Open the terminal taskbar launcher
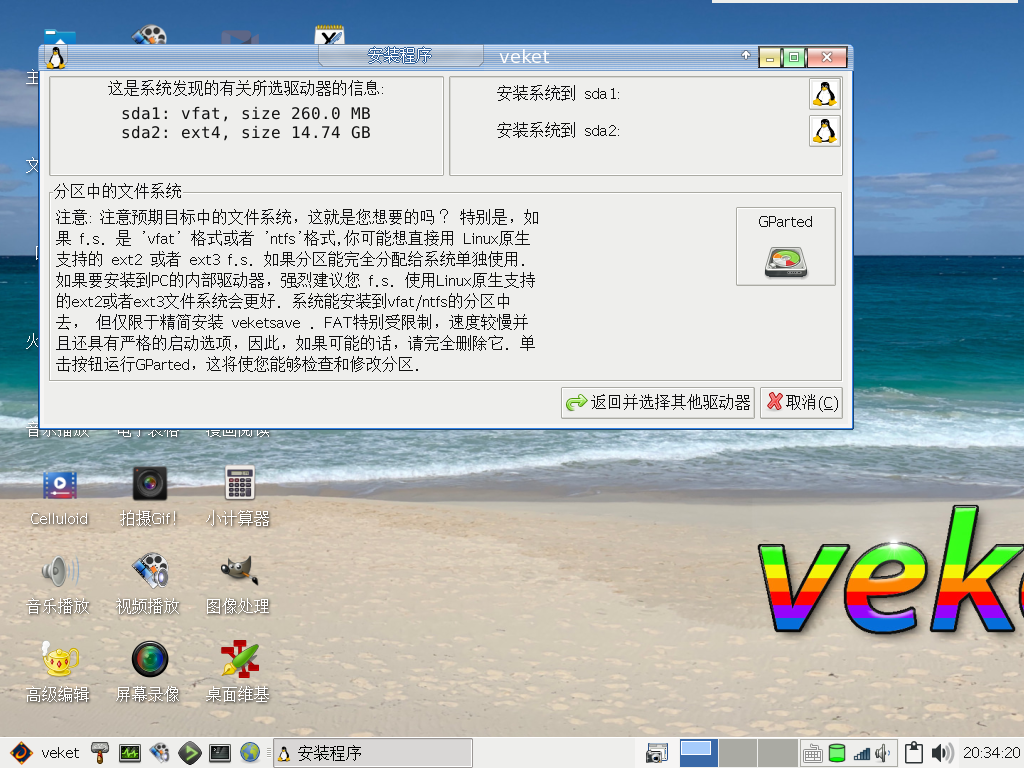Viewport: 1024px width, 768px height. (219, 753)
